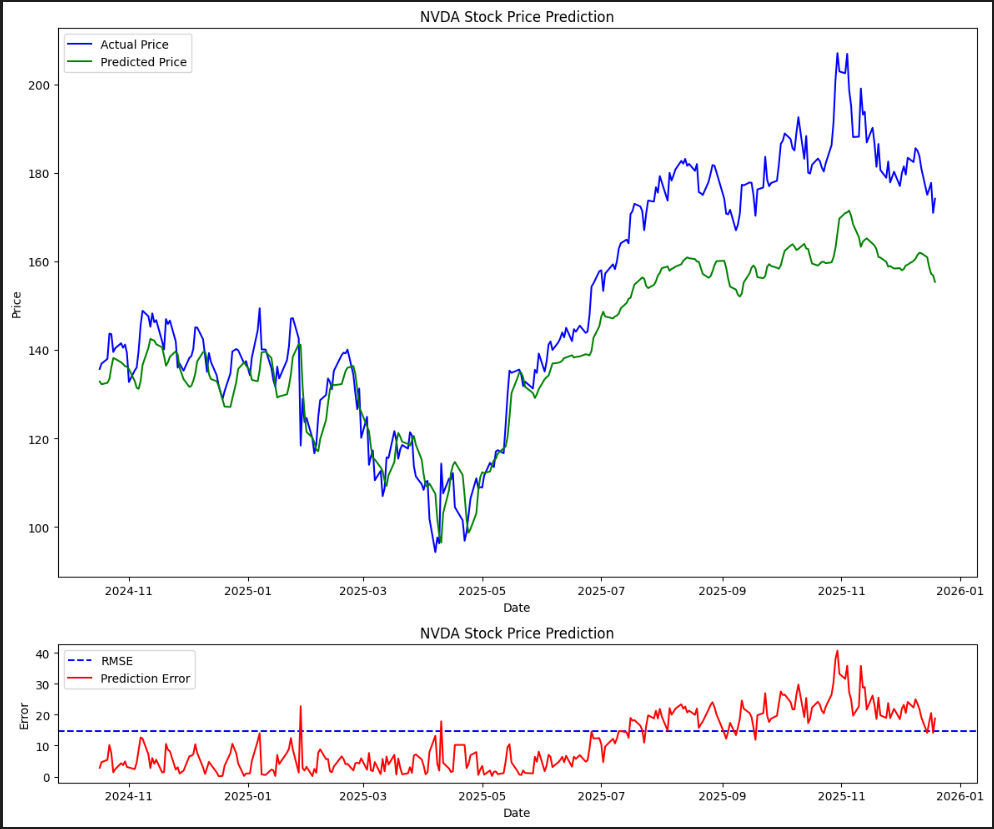Click the Date label under the error chart
994x829 pixels.
point(516,813)
